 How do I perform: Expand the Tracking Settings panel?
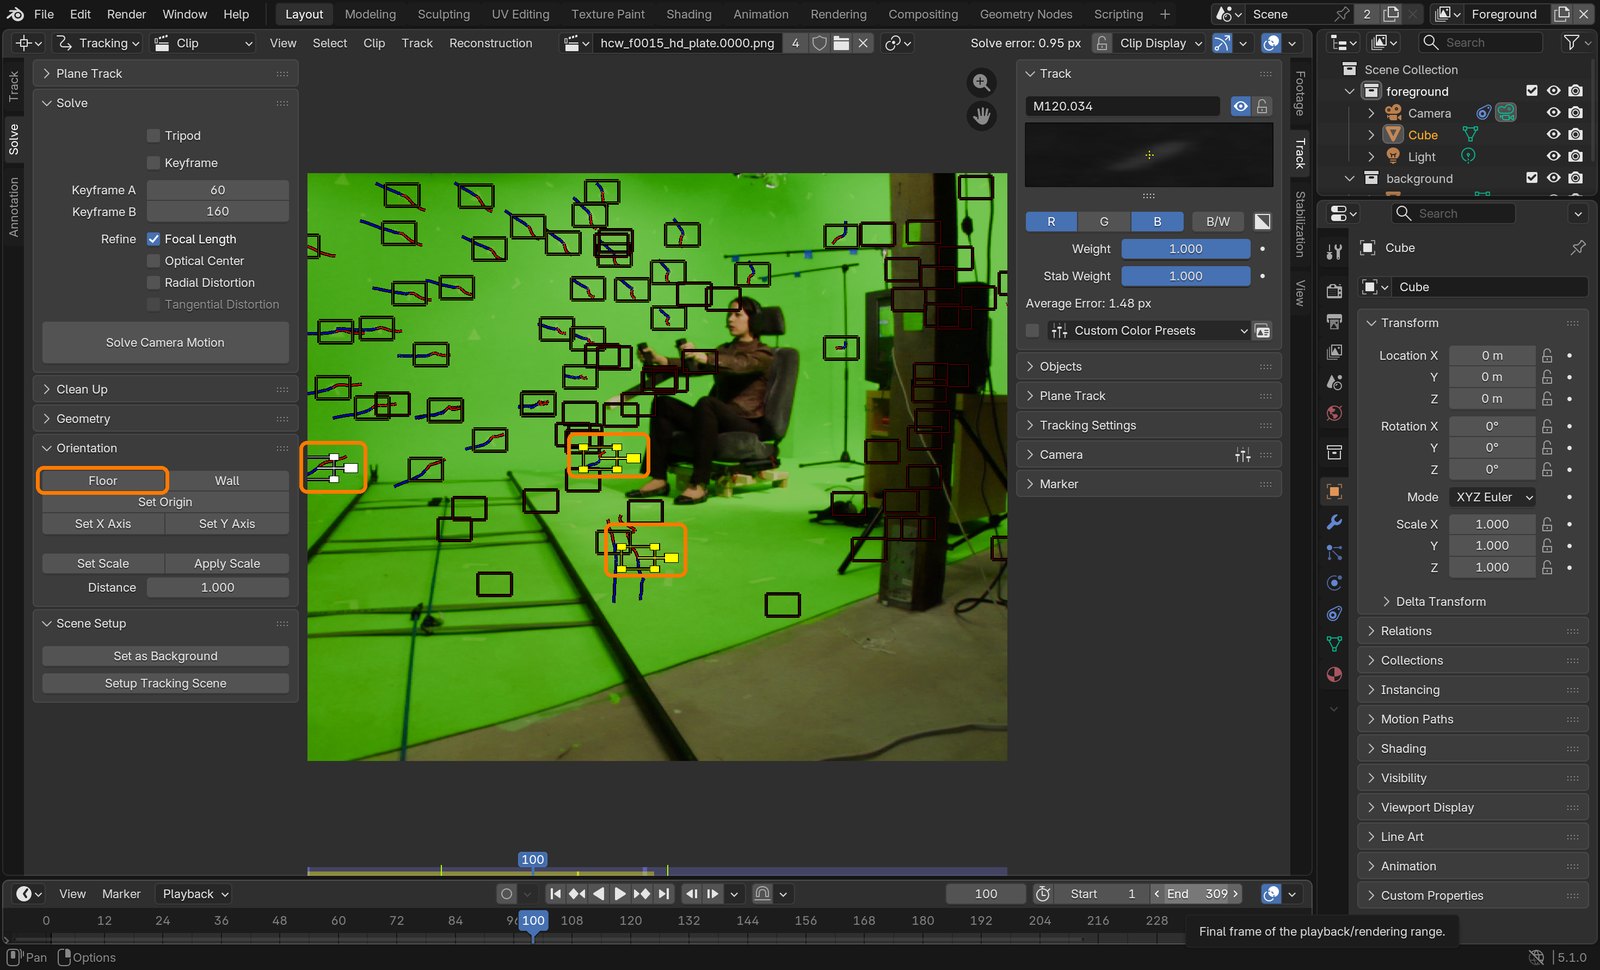point(1149,425)
